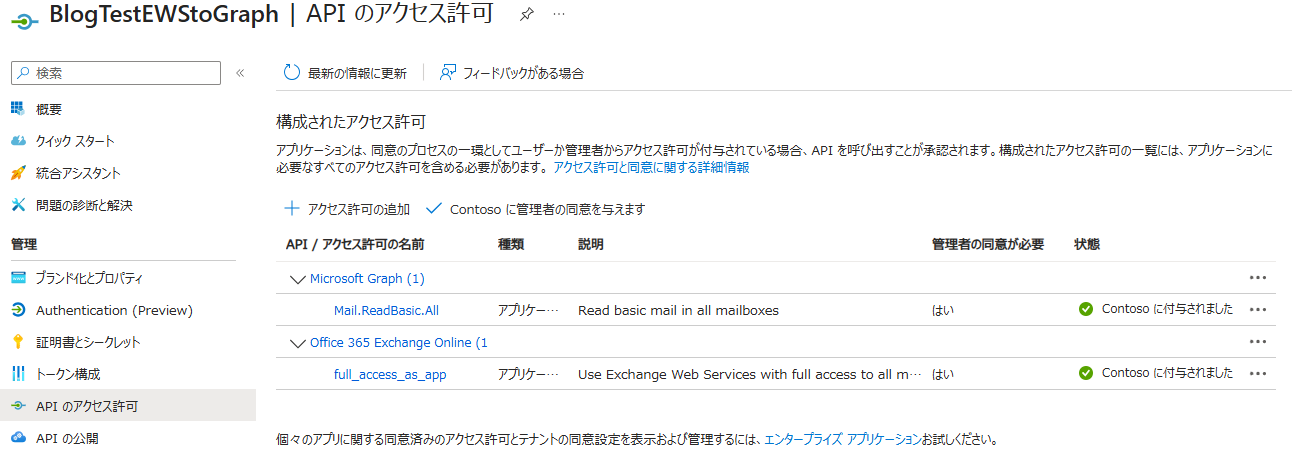Click the 概要 overview icon
The height and width of the screenshot is (458, 1292).
[18, 109]
